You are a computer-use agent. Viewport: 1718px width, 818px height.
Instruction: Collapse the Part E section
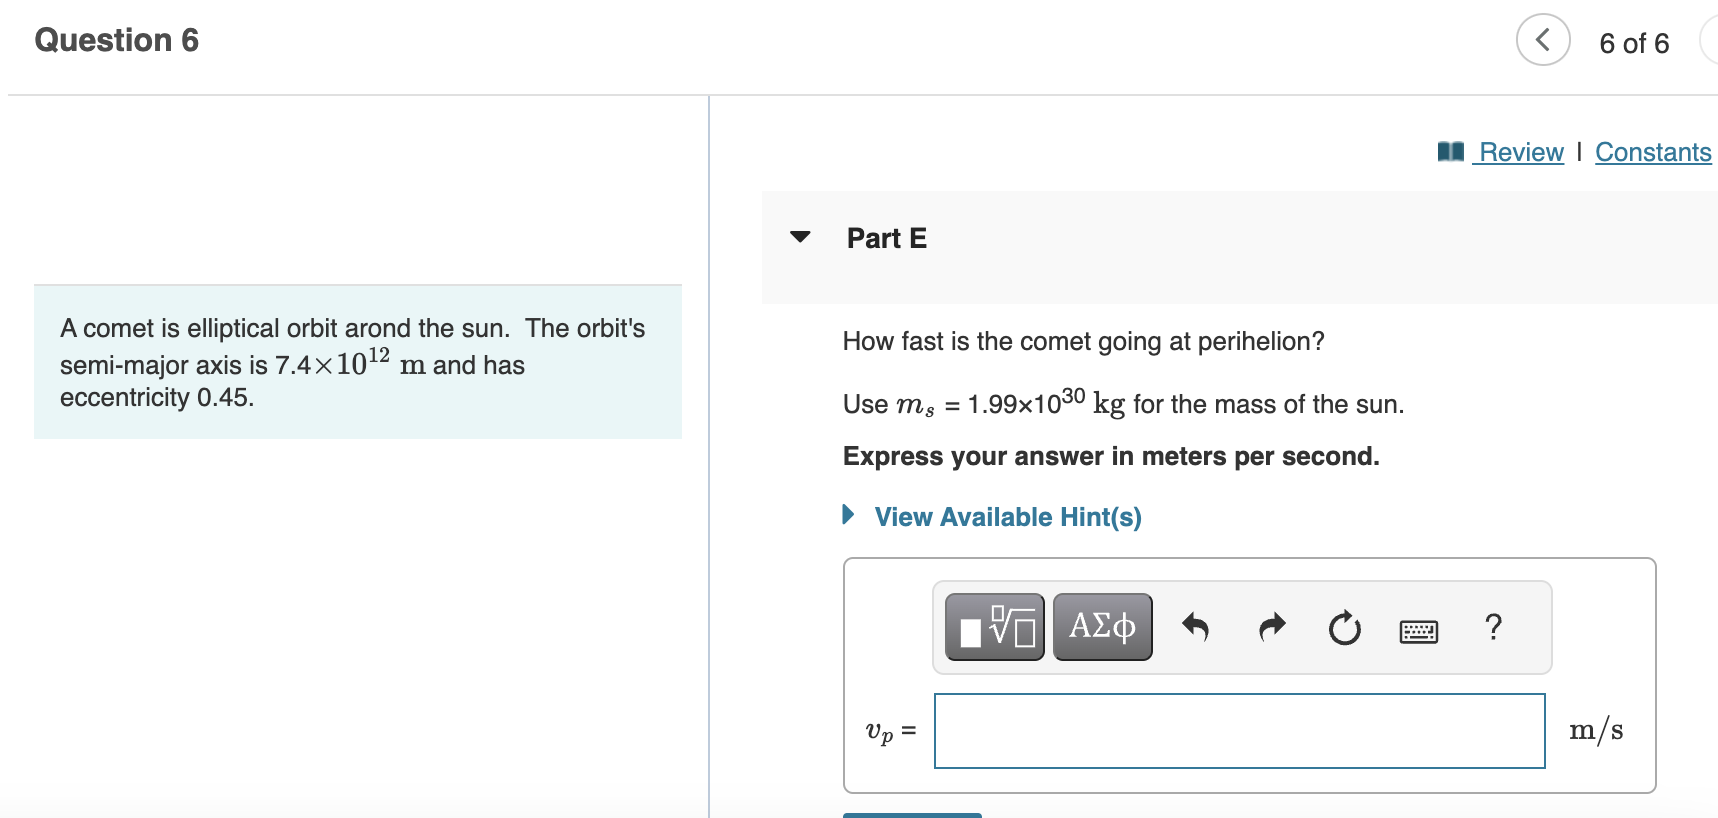coord(800,237)
